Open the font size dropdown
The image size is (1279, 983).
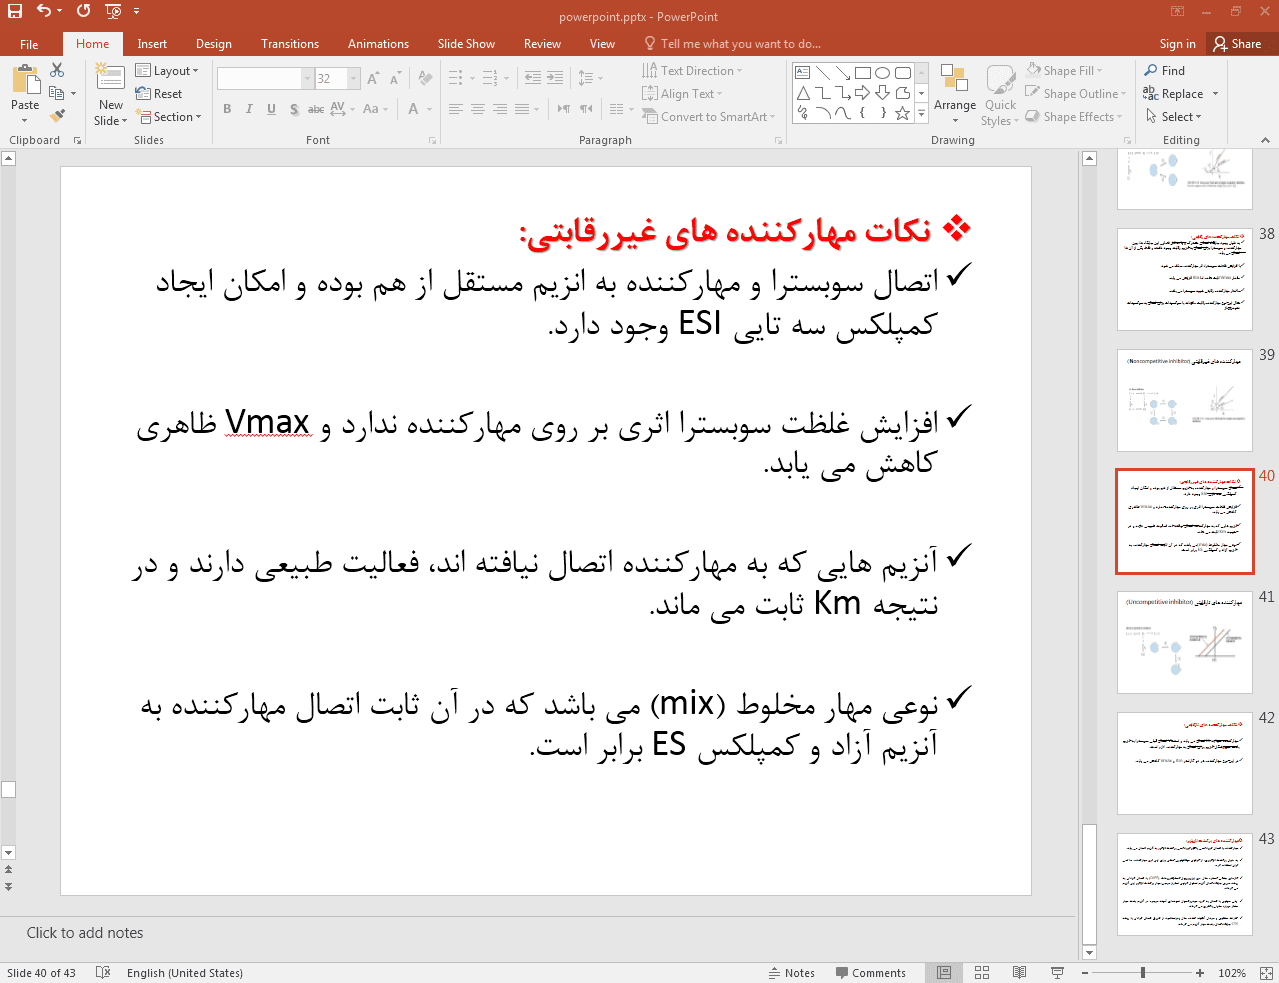pos(354,78)
